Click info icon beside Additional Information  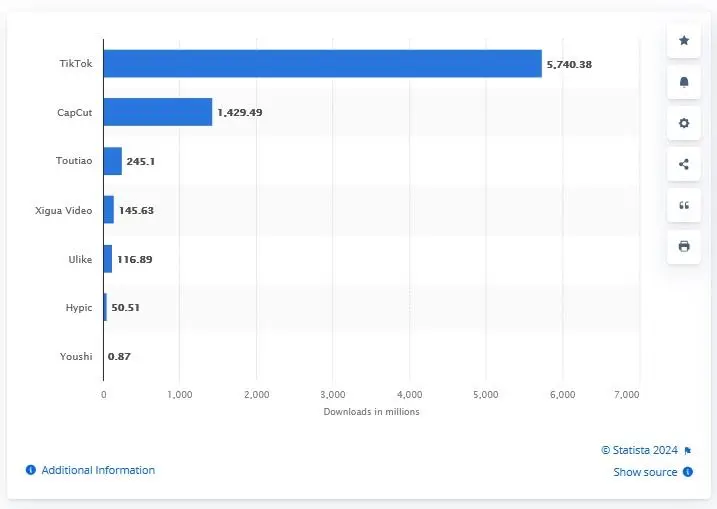(31, 470)
